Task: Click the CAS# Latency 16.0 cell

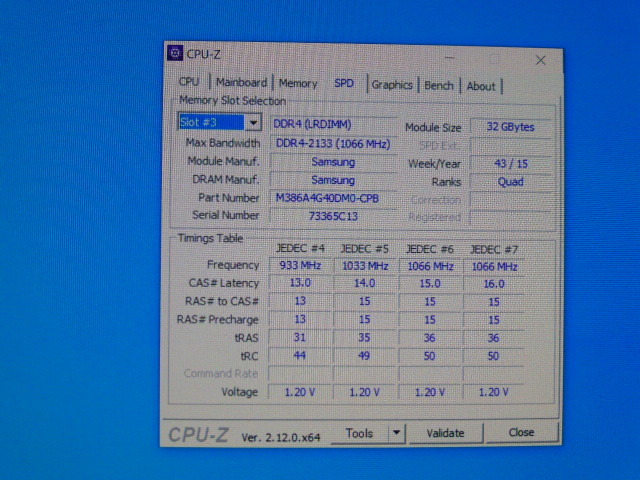Action: (x=494, y=284)
